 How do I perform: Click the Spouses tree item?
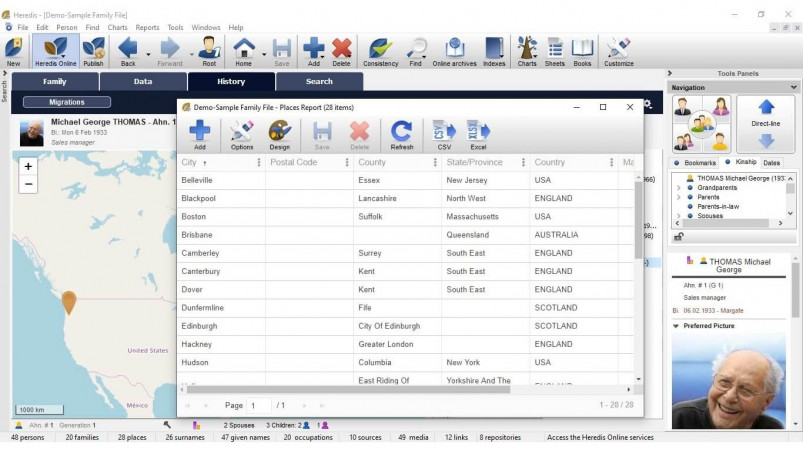(x=710, y=216)
